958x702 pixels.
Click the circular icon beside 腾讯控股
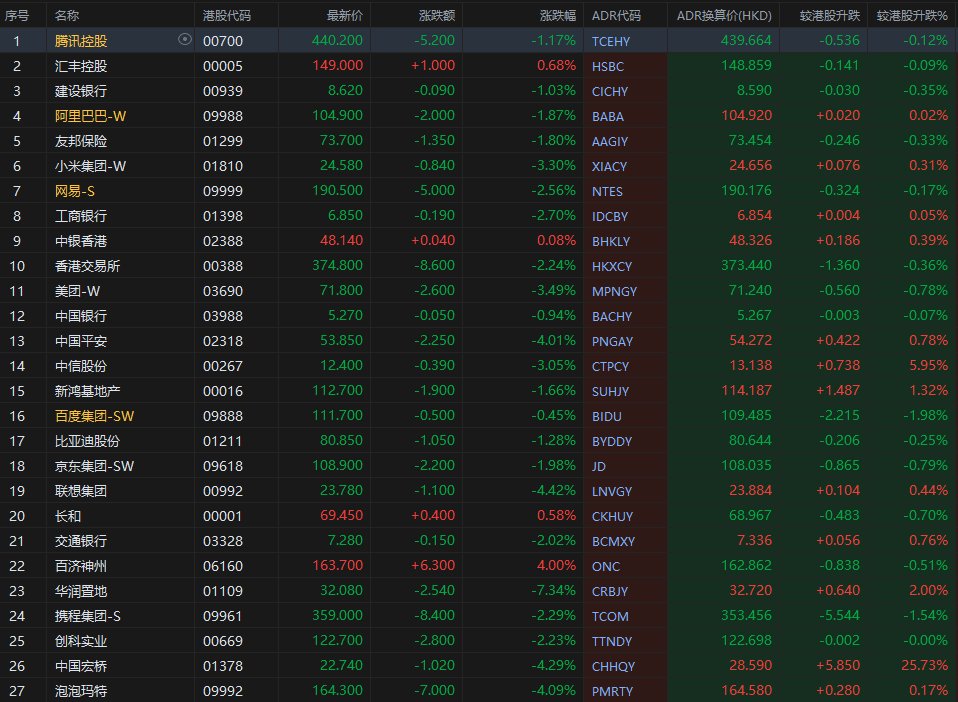(185, 40)
